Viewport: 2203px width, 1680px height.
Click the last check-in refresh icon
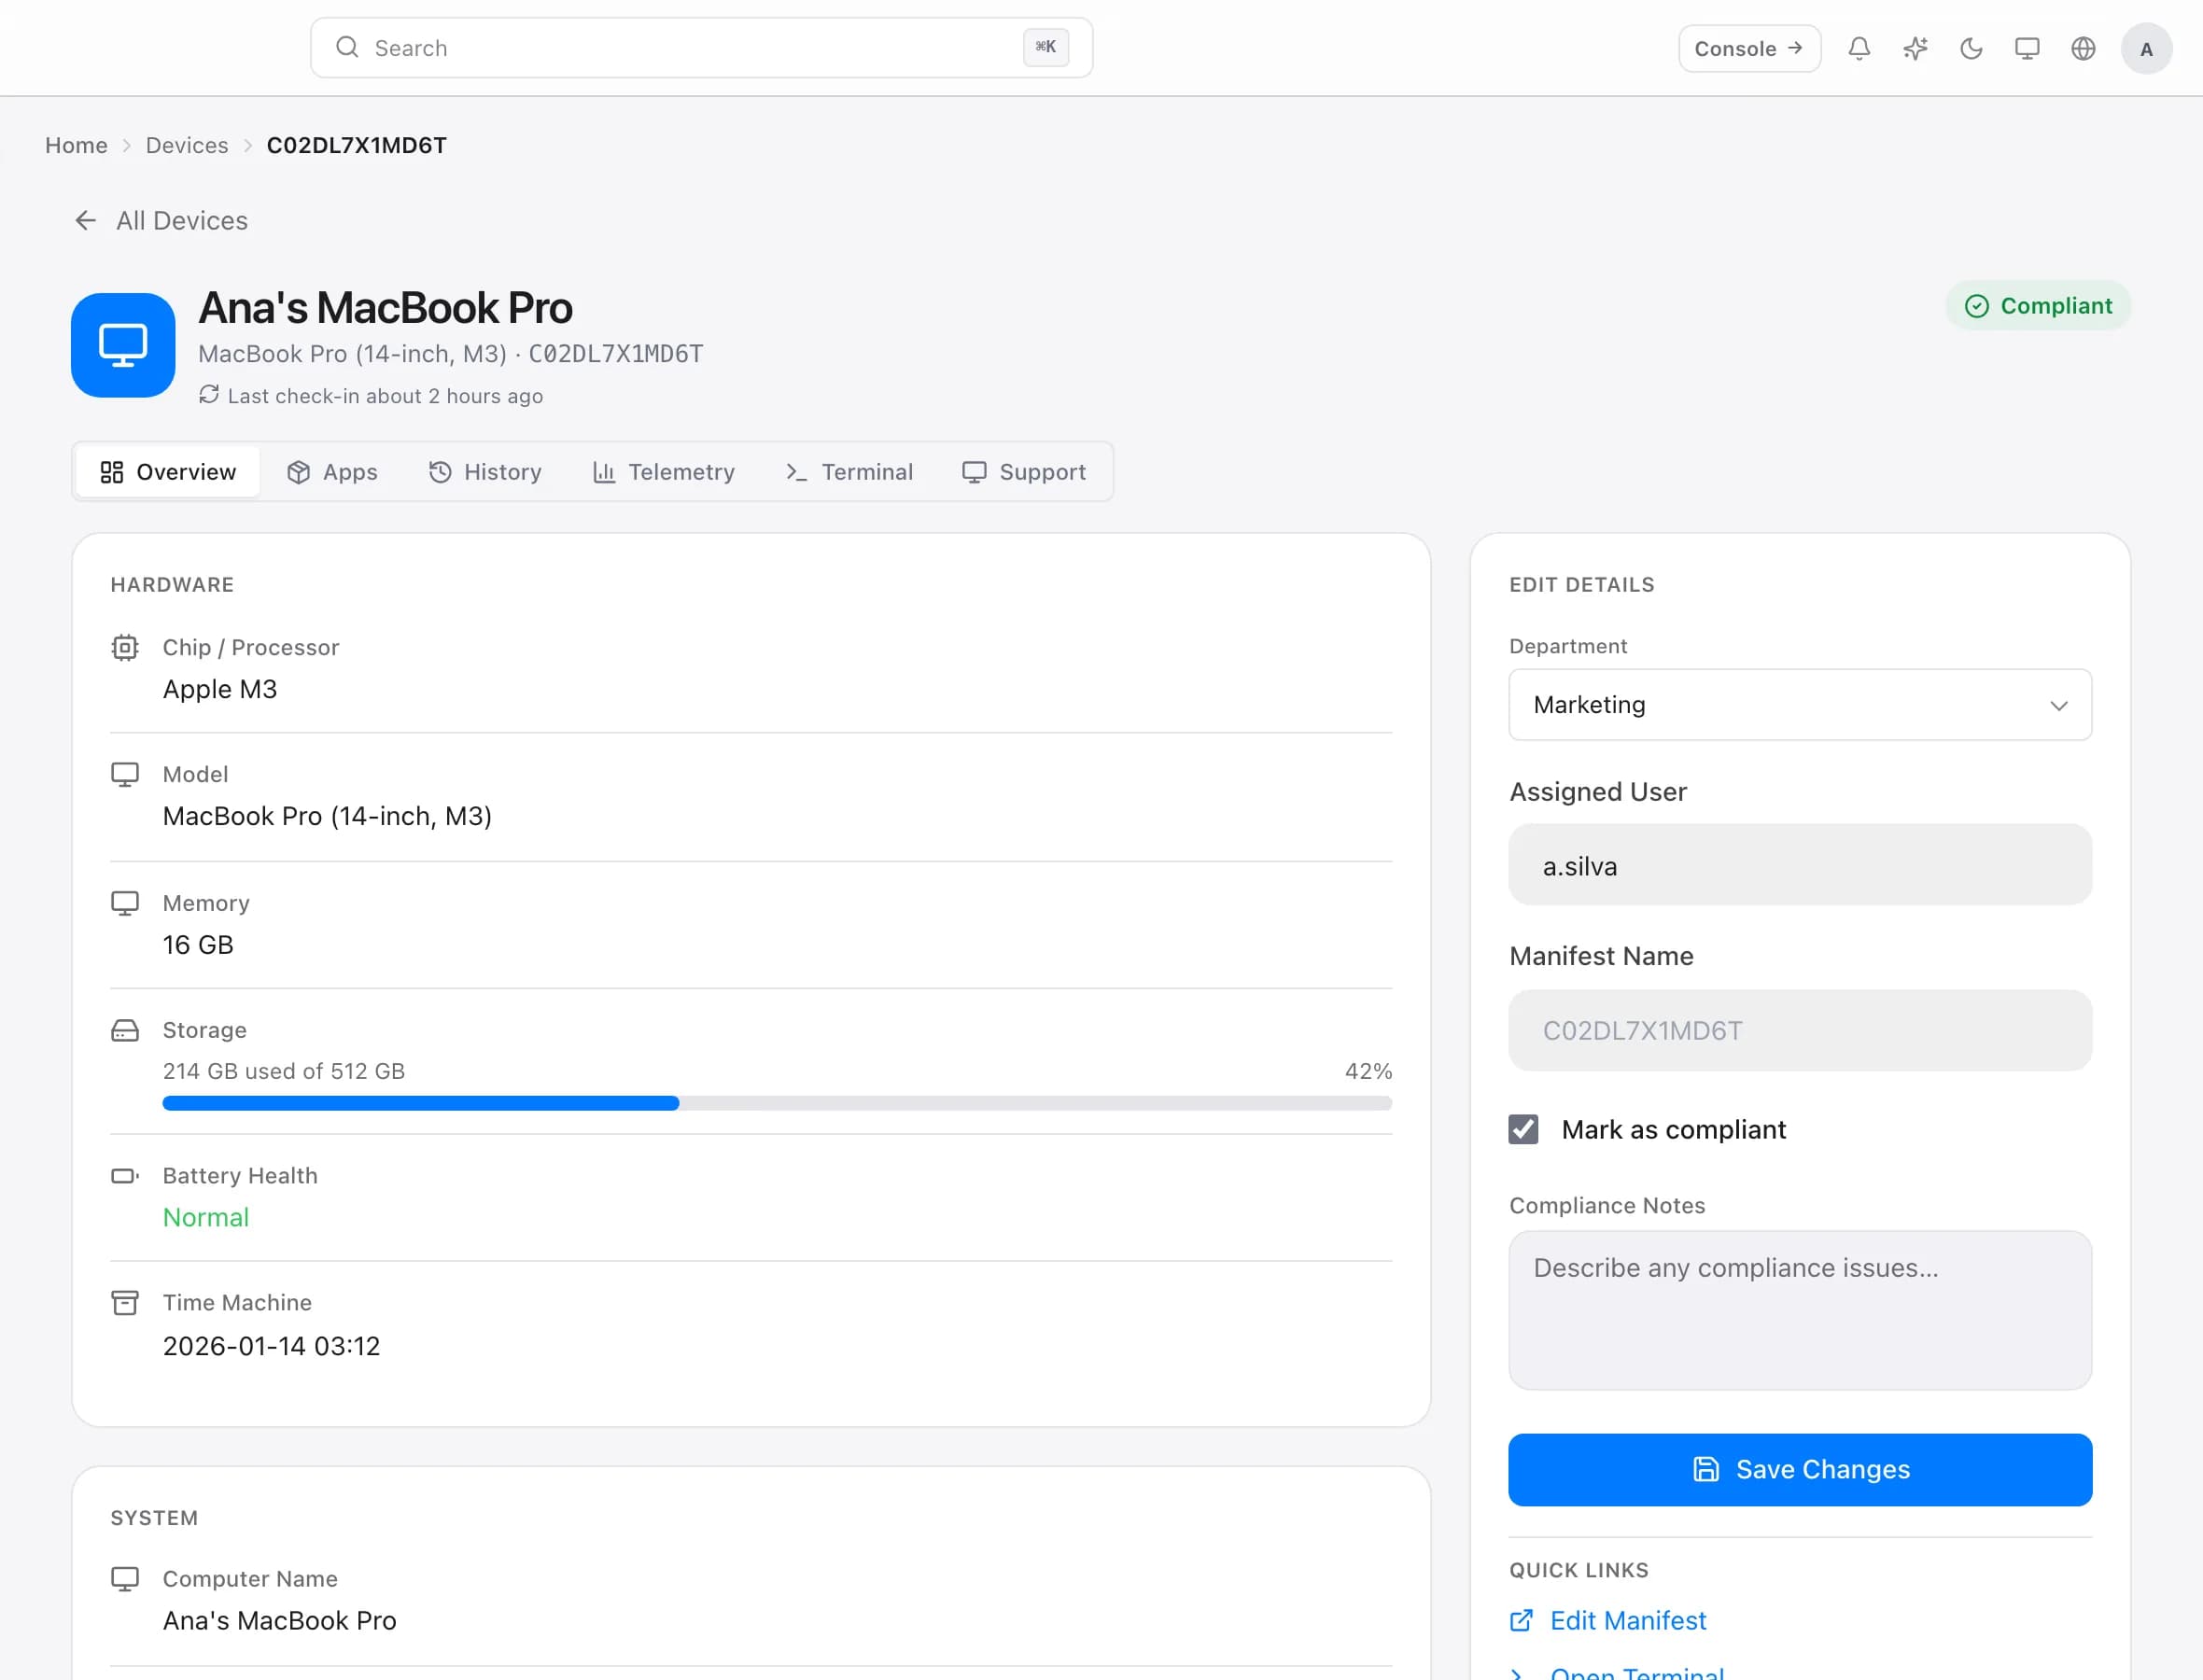coord(209,395)
